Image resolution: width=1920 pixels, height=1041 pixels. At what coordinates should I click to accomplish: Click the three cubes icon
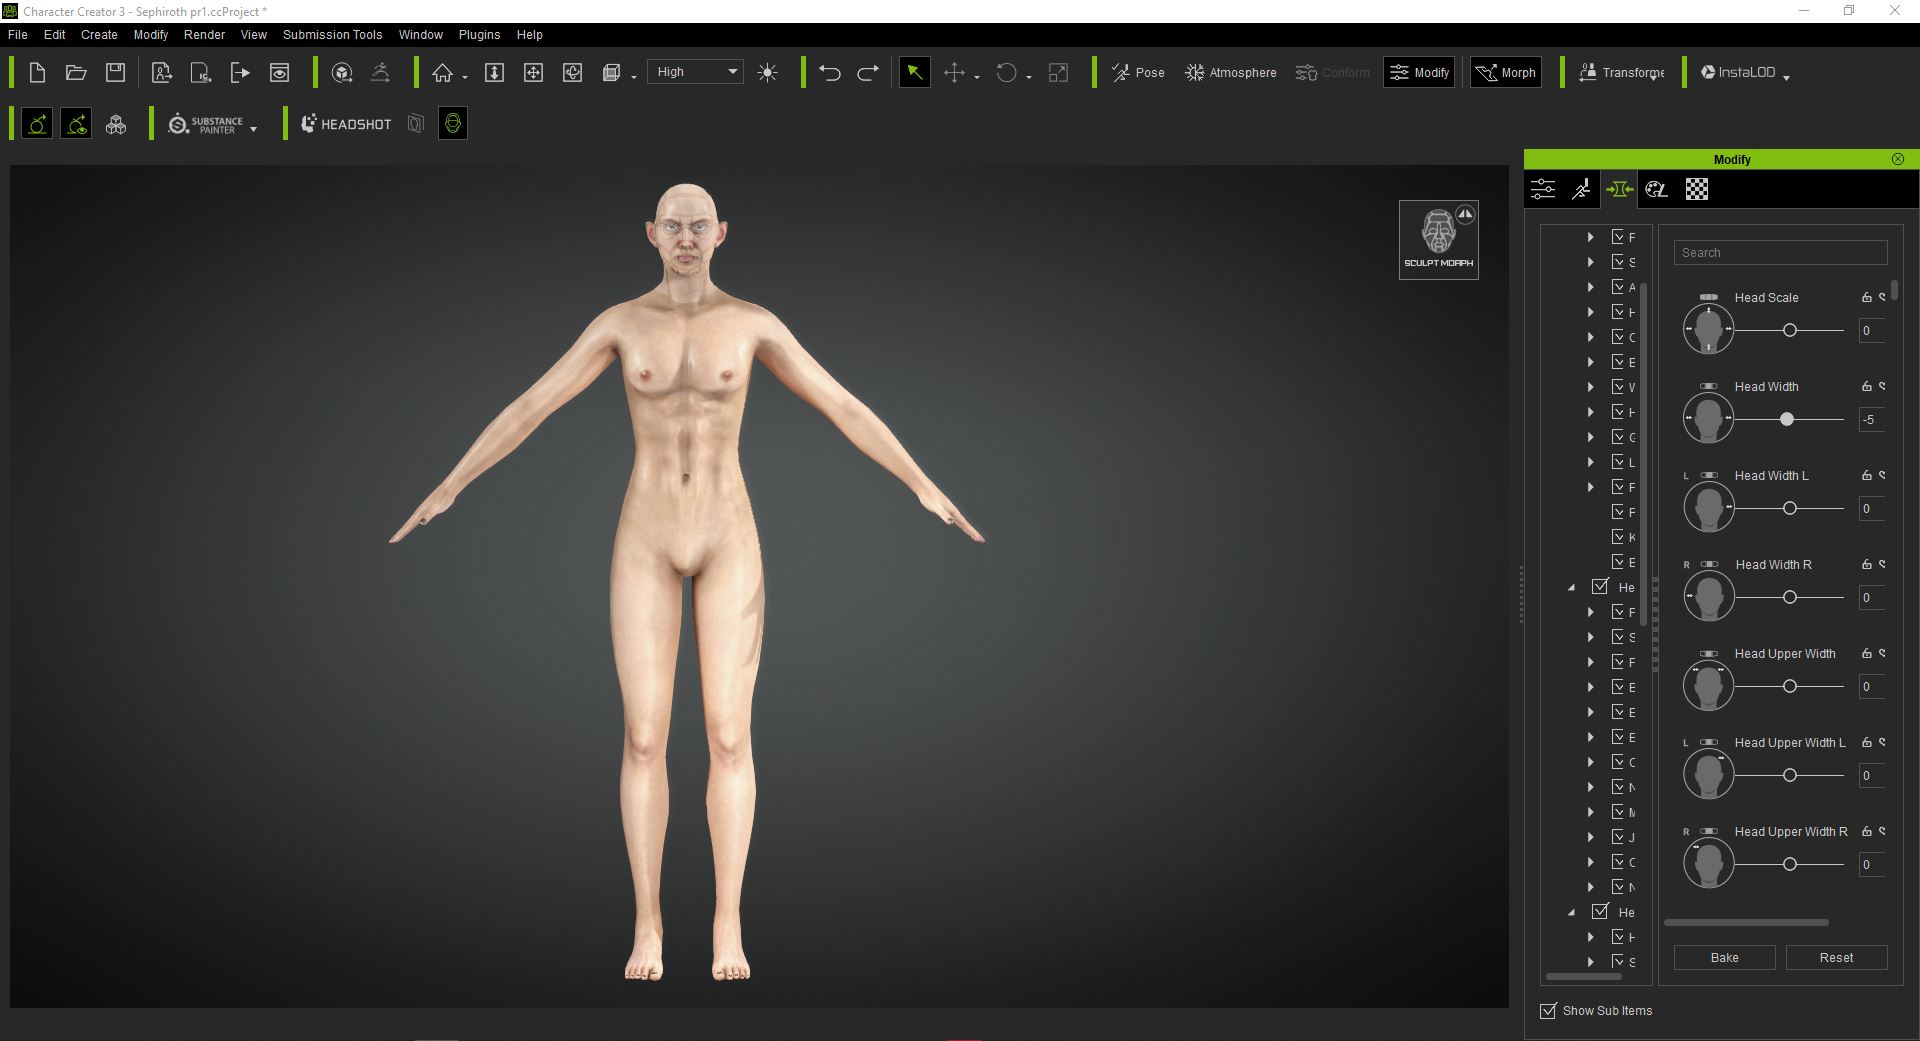[116, 124]
